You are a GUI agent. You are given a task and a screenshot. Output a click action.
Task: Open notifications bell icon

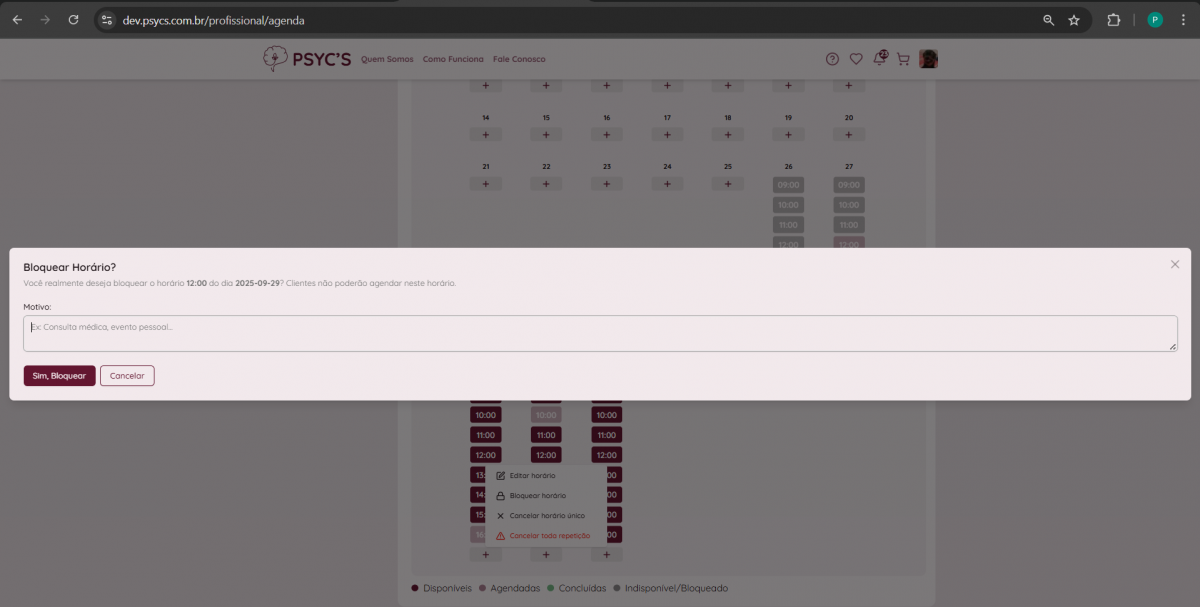[x=880, y=59]
